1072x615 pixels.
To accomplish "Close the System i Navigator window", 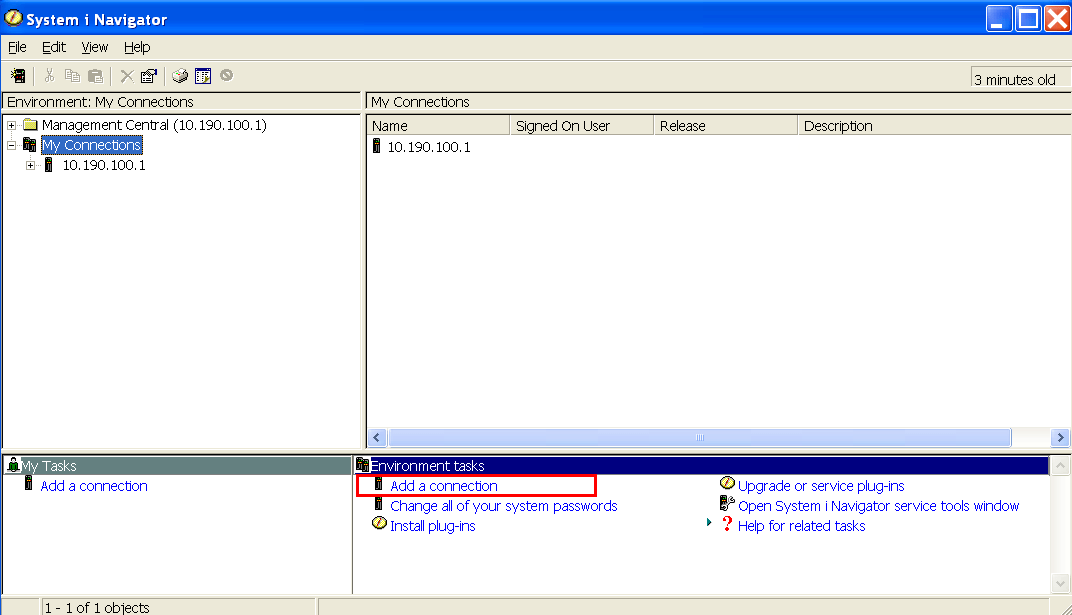I will (x=1057, y=19).
